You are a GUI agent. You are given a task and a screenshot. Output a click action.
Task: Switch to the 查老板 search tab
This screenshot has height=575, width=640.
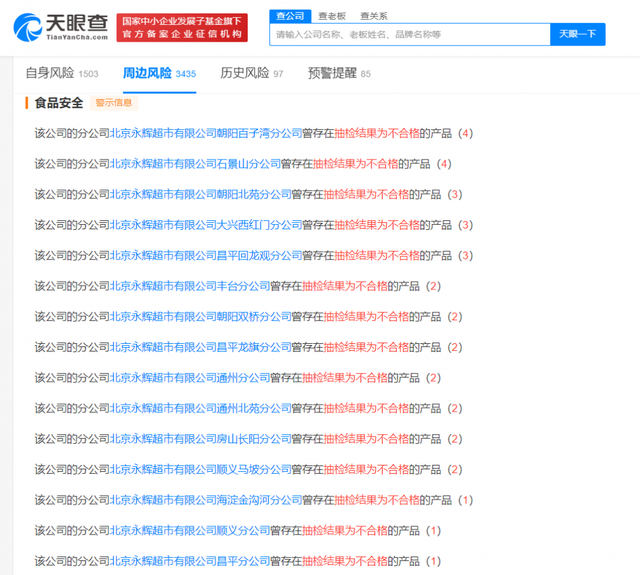pyautogui.click(x=332, y=16)
